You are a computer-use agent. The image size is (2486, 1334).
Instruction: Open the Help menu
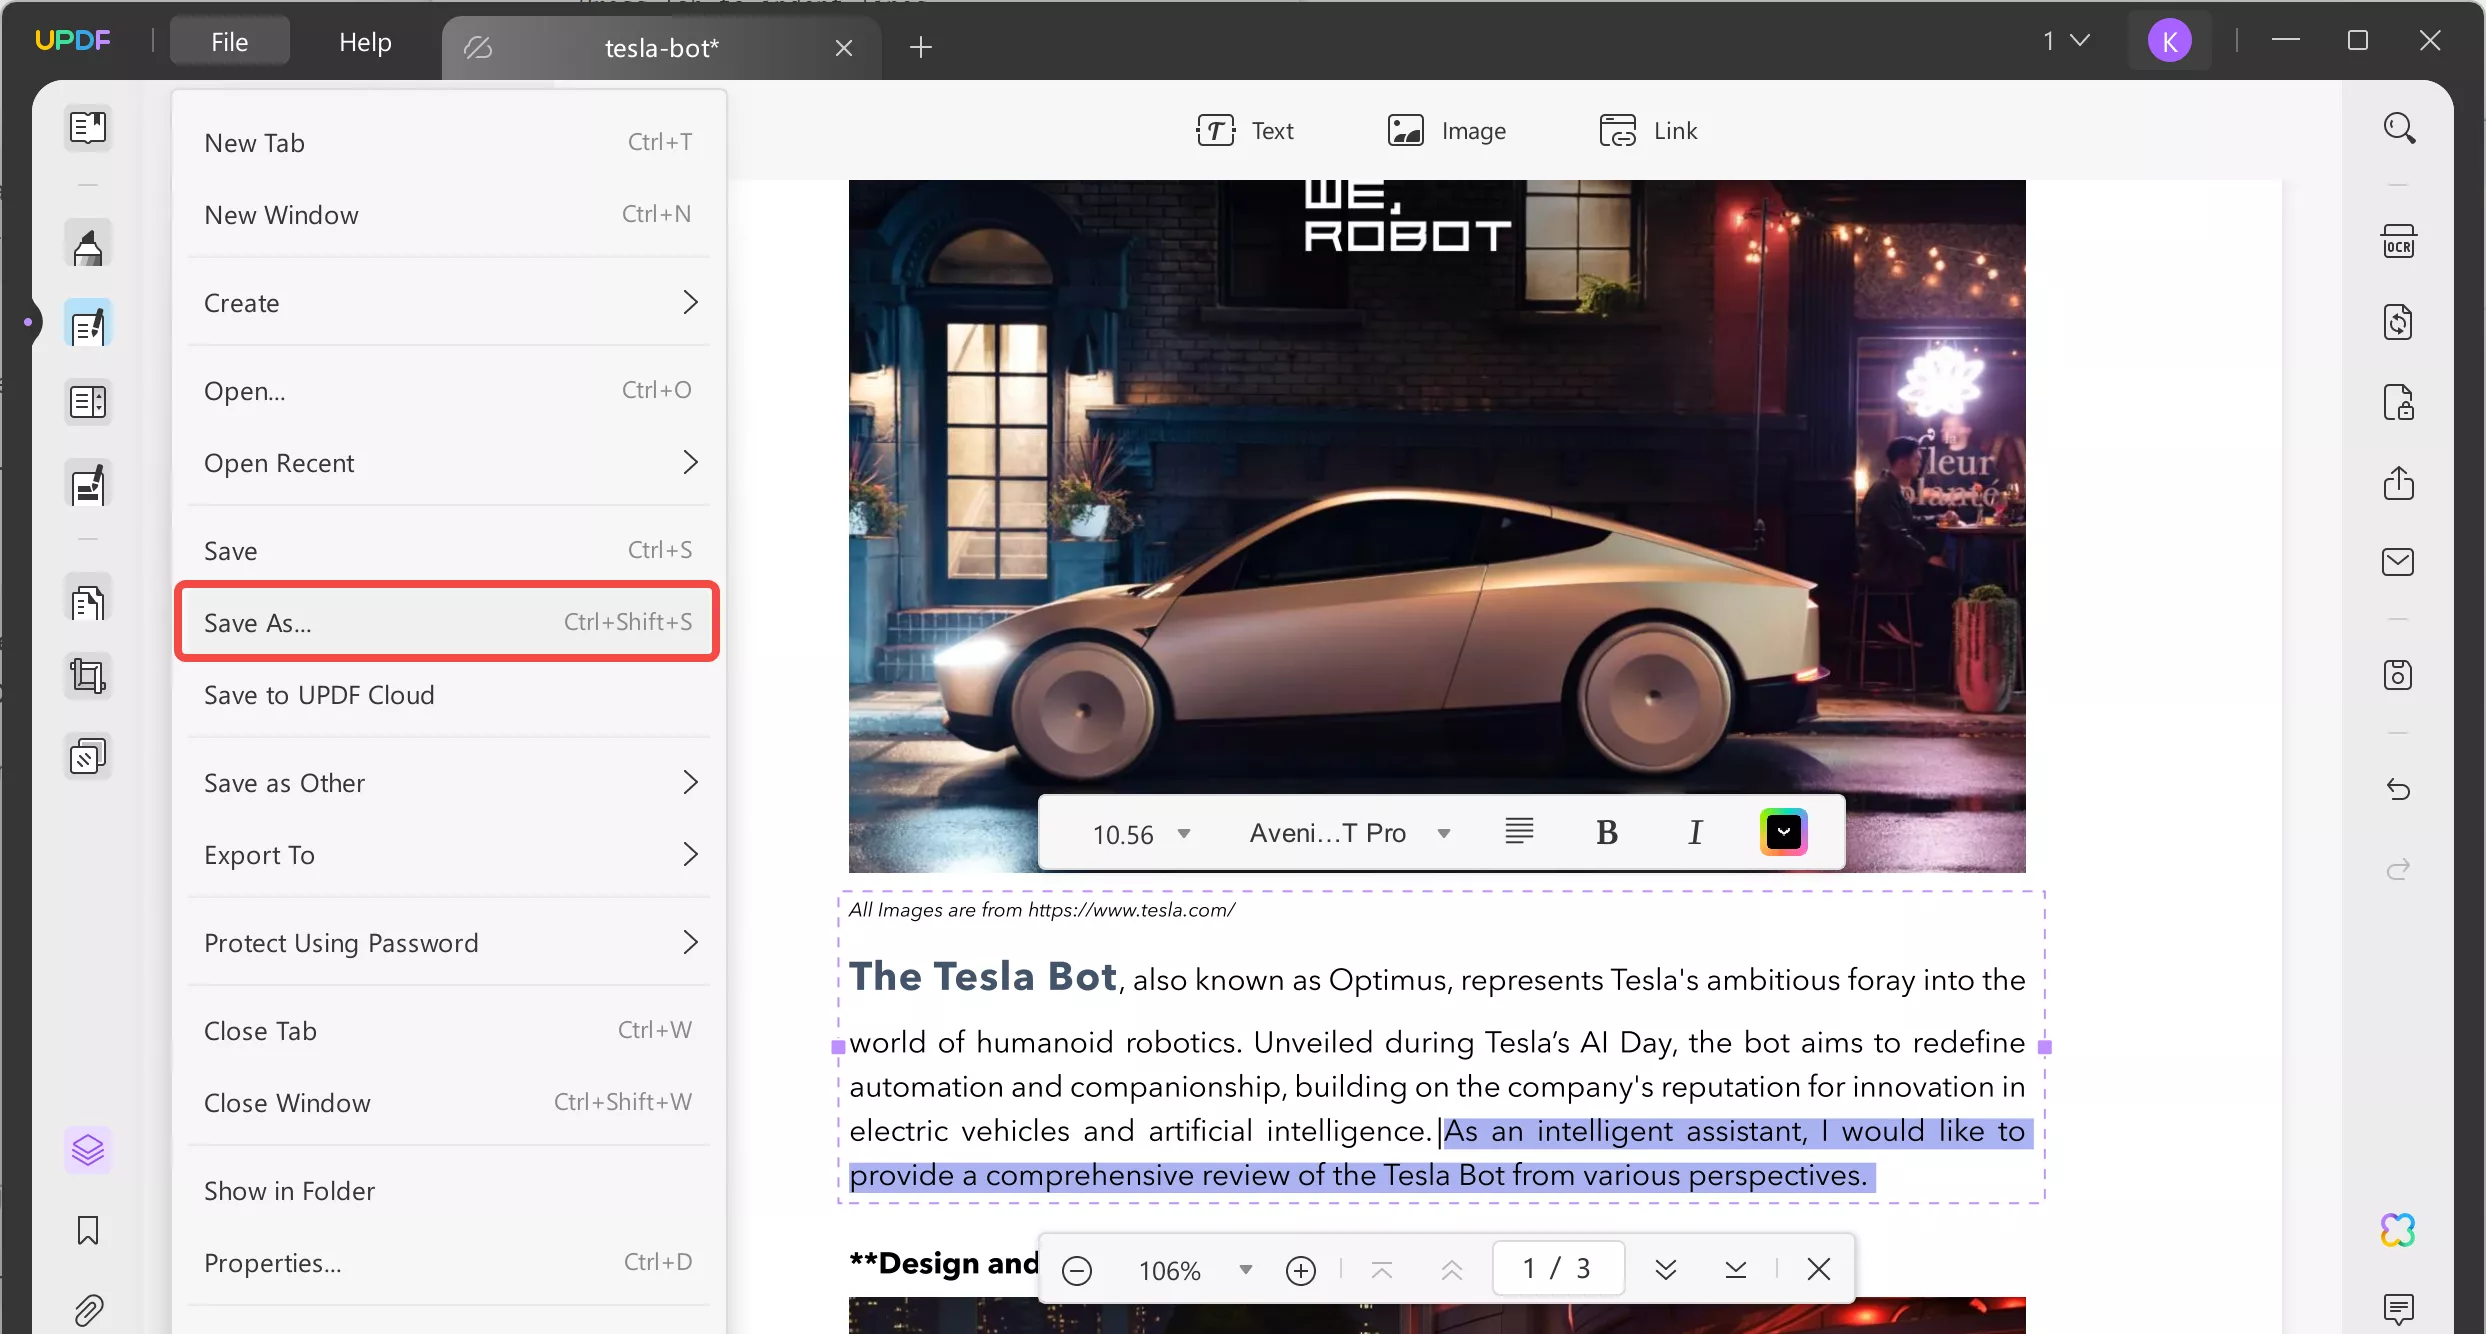(x=365, y=42)
